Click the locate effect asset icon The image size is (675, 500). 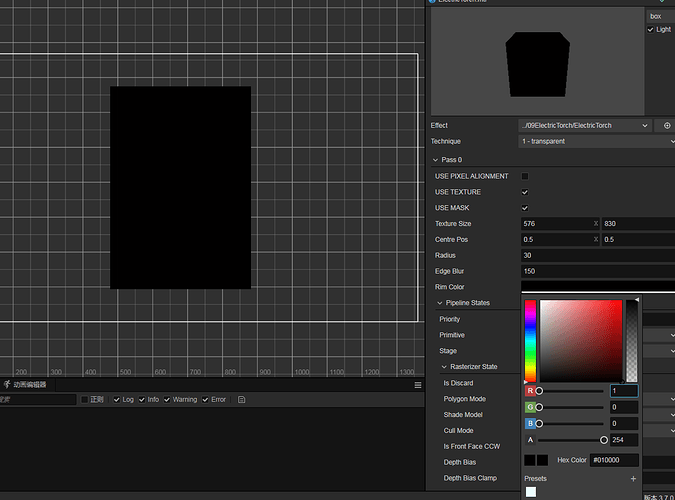click(667, 126)
